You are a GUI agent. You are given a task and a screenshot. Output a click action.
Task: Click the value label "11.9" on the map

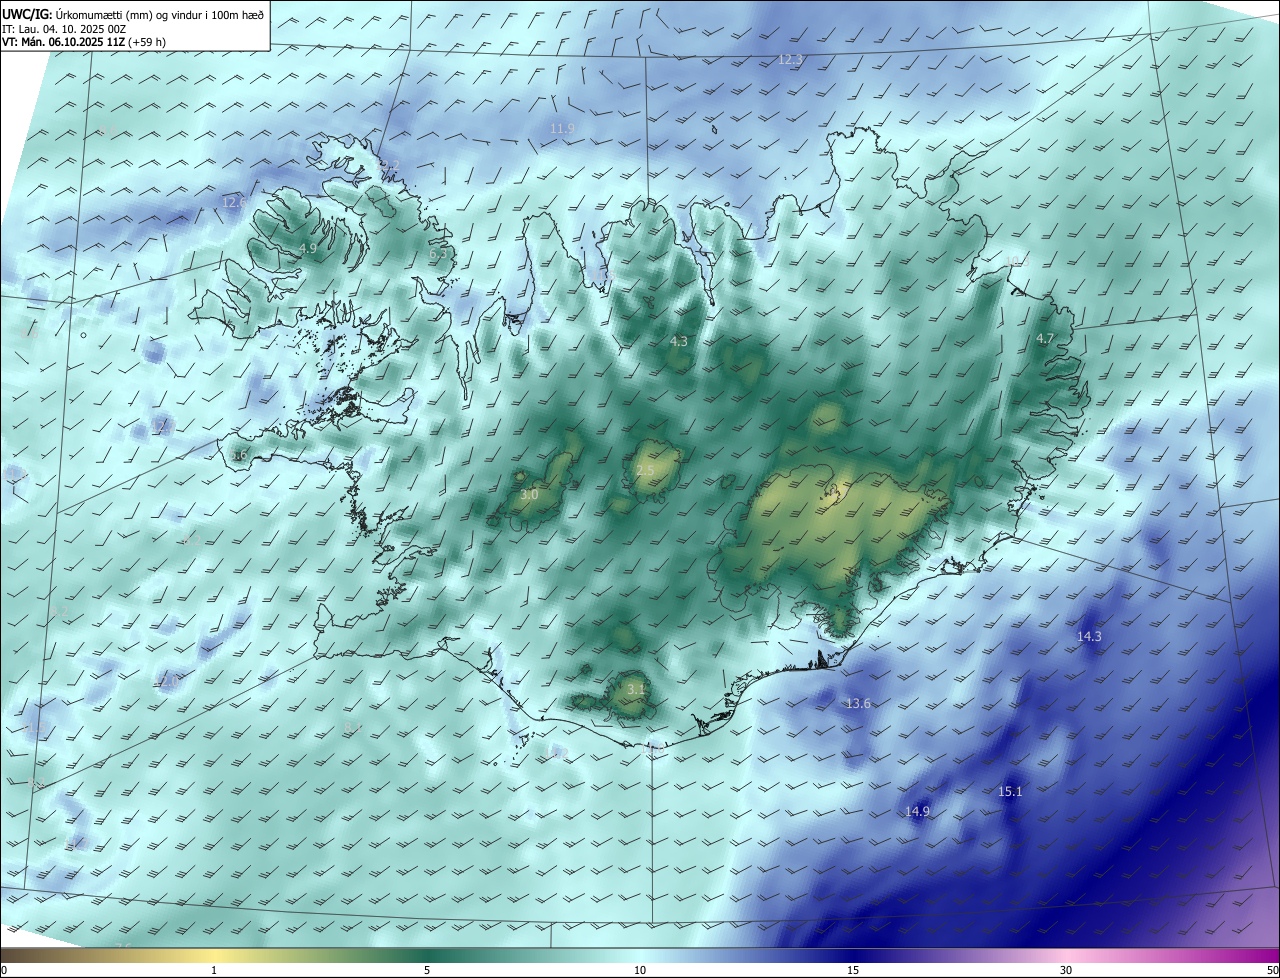tap(562, 128)
